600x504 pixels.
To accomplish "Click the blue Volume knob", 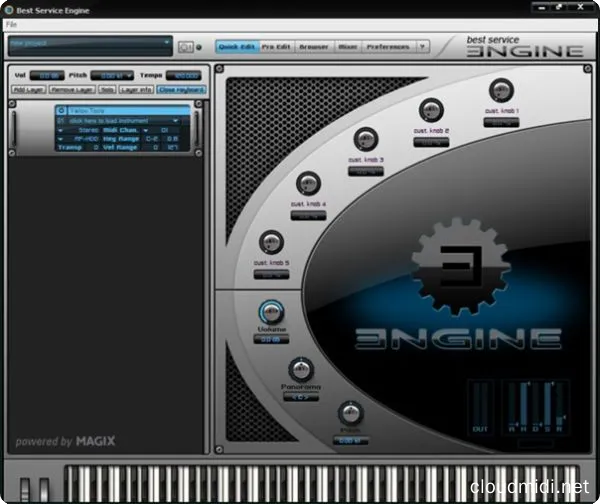I will (270, 311).
